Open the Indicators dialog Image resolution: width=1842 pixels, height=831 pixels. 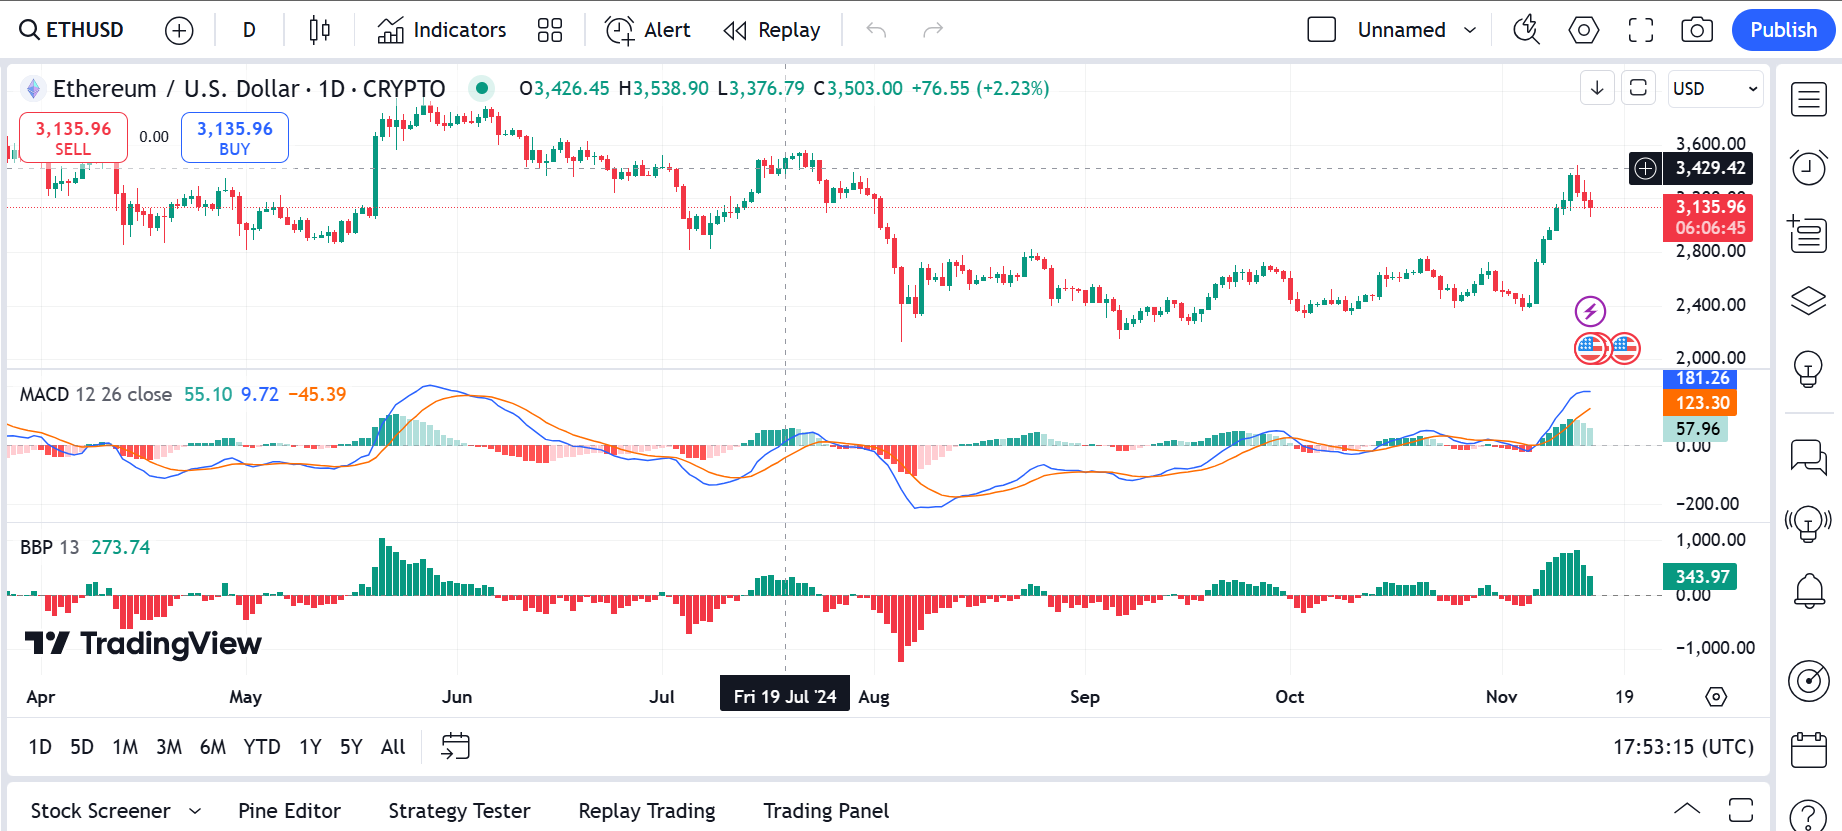tap(442, 30)
